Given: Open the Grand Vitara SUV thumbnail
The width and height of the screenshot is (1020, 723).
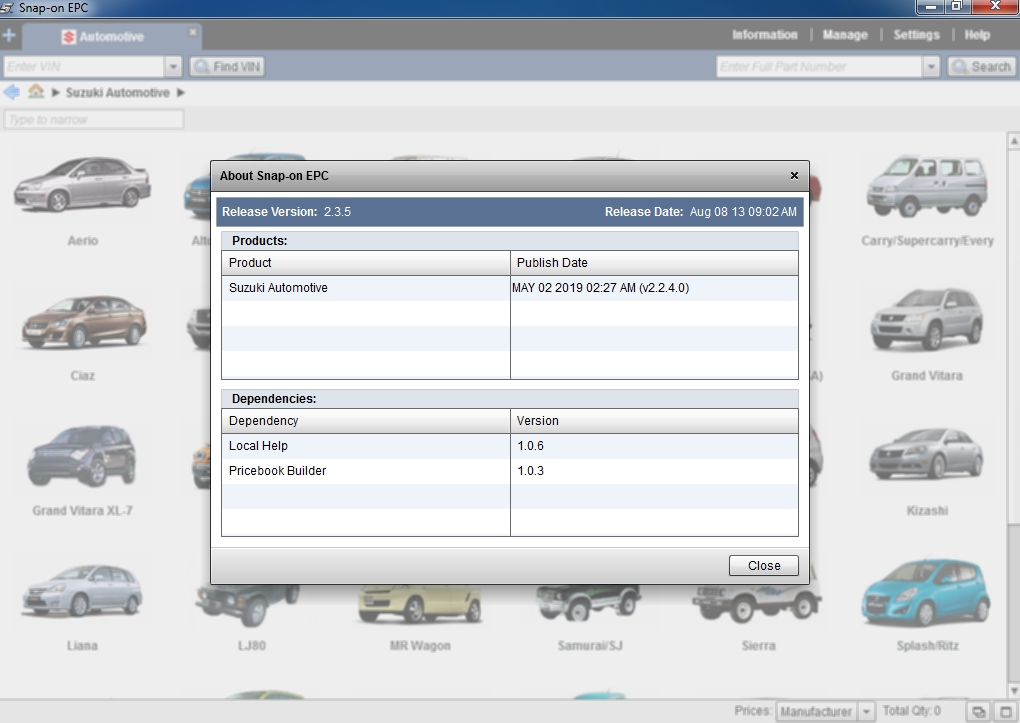Looking at the screenshot, I should click(x=927, y=320).
